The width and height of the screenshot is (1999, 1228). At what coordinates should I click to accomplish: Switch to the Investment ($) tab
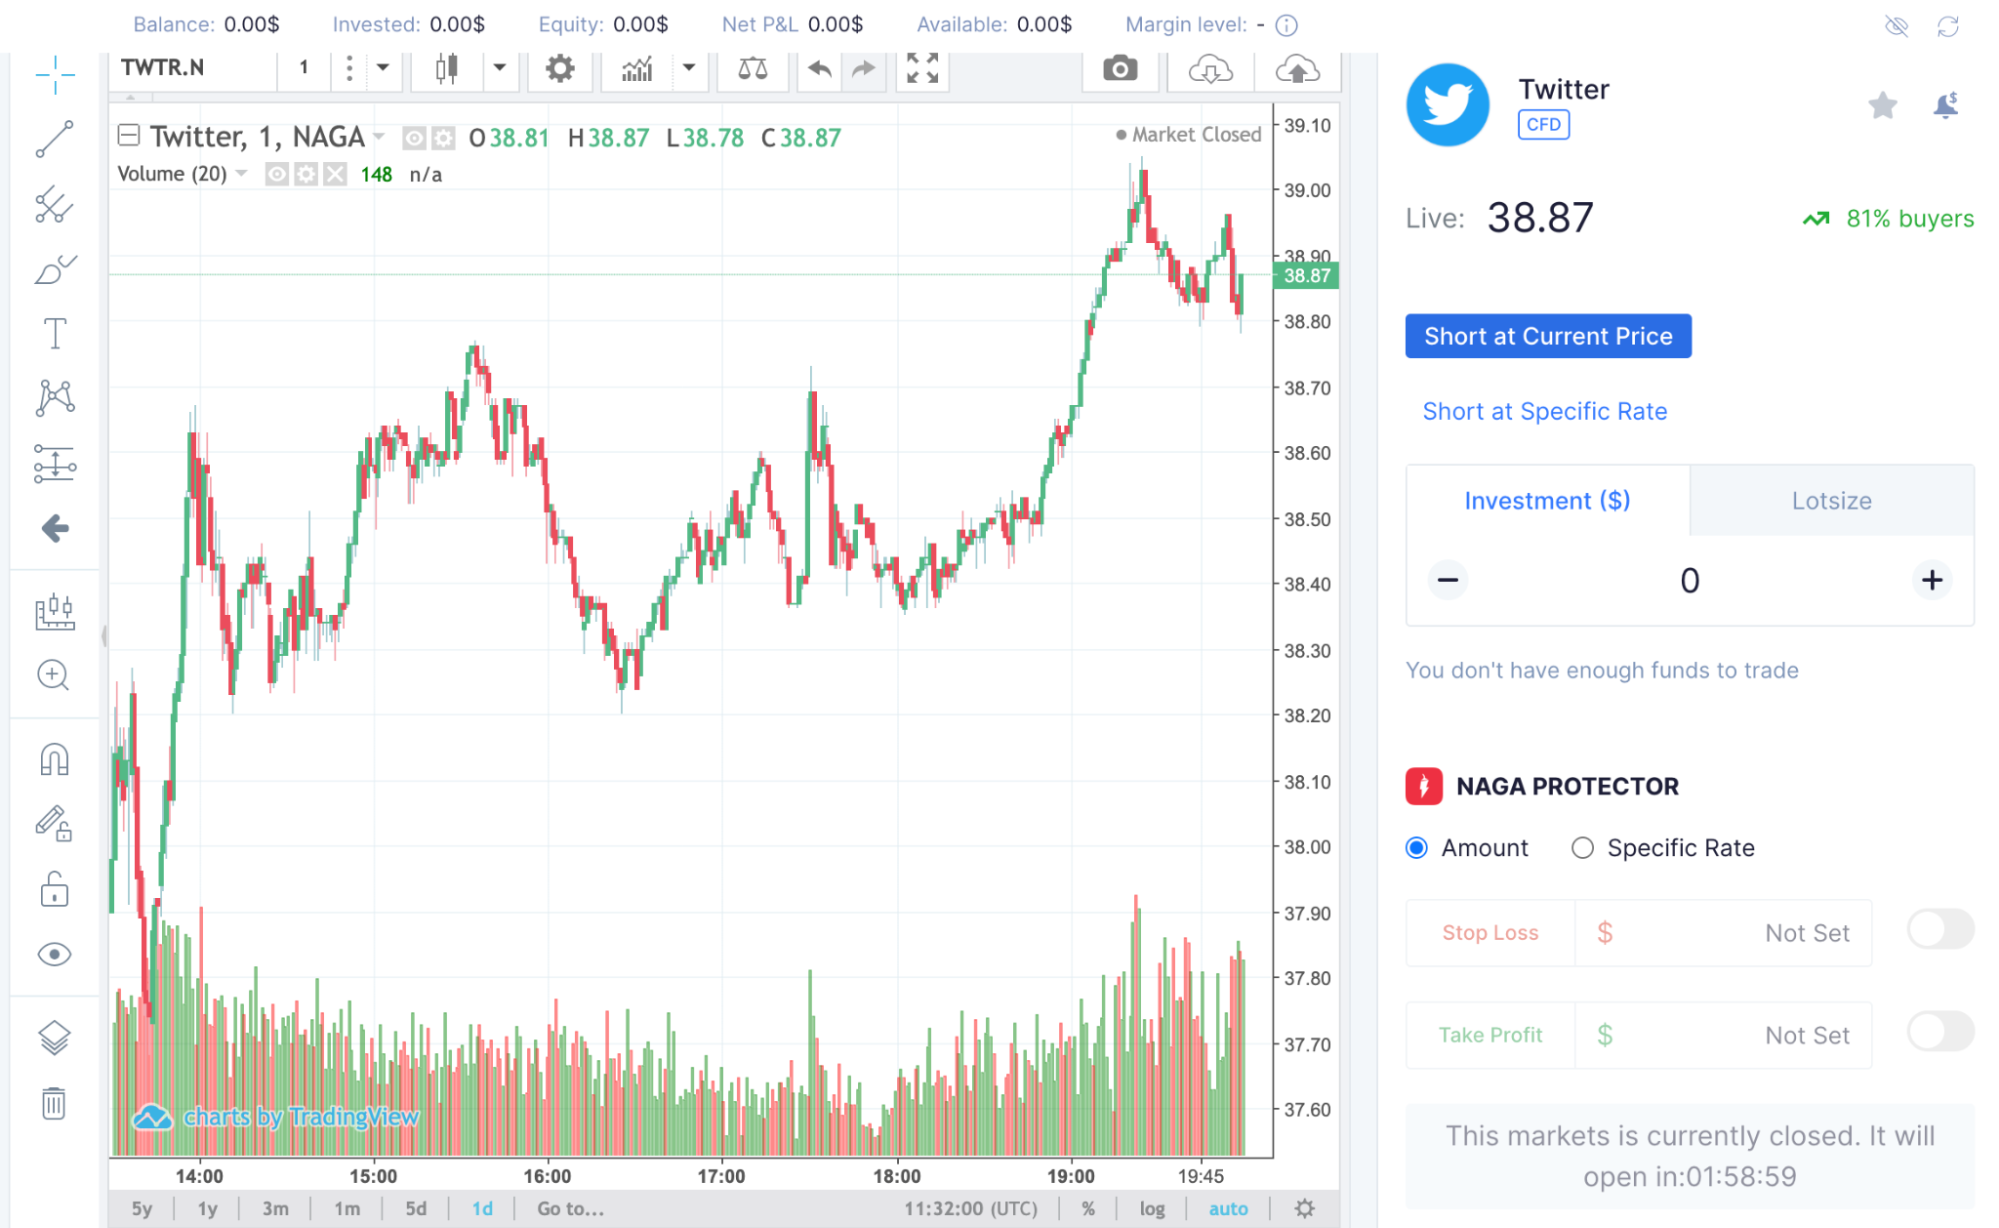pos(1547,500)
